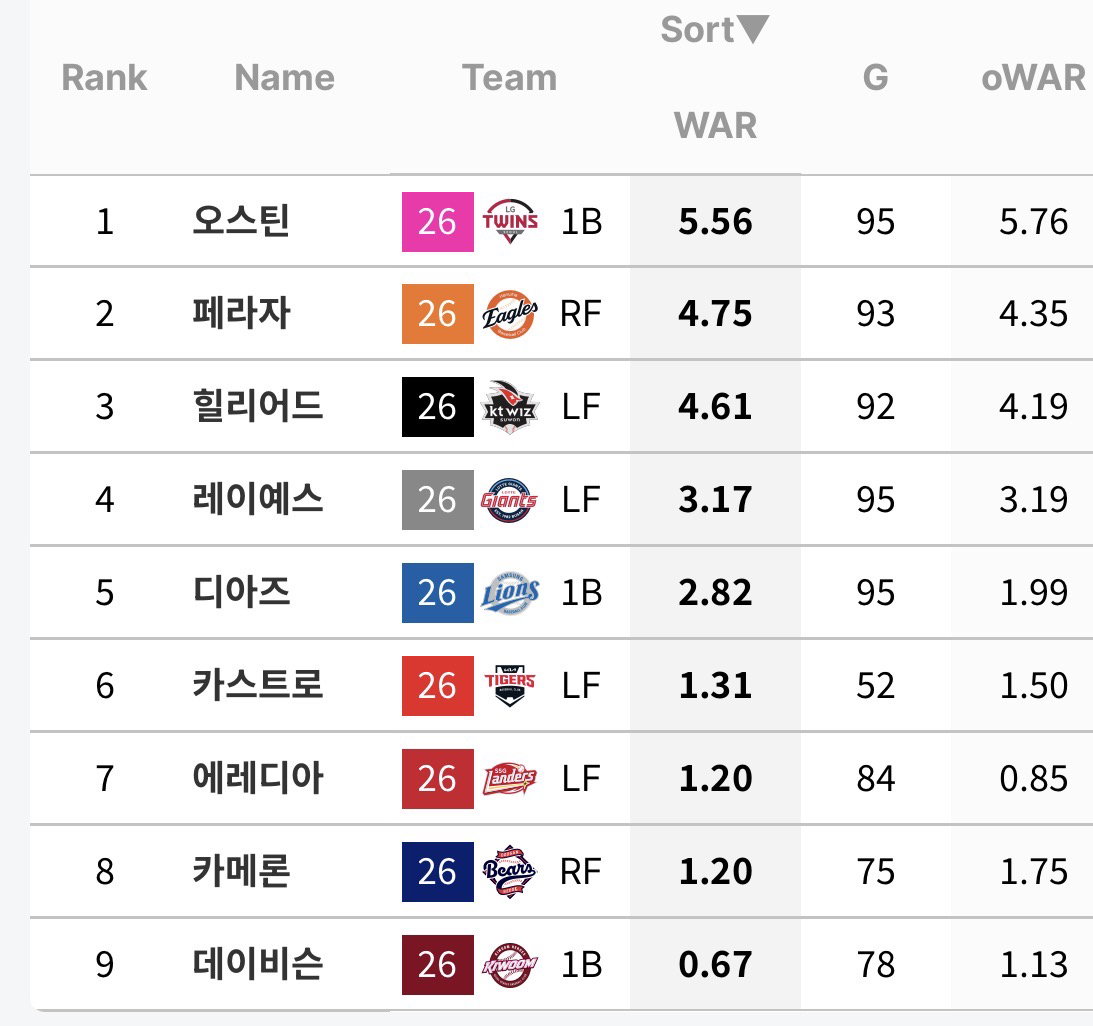Click the pink 26 season badge

tap(438, 222)
